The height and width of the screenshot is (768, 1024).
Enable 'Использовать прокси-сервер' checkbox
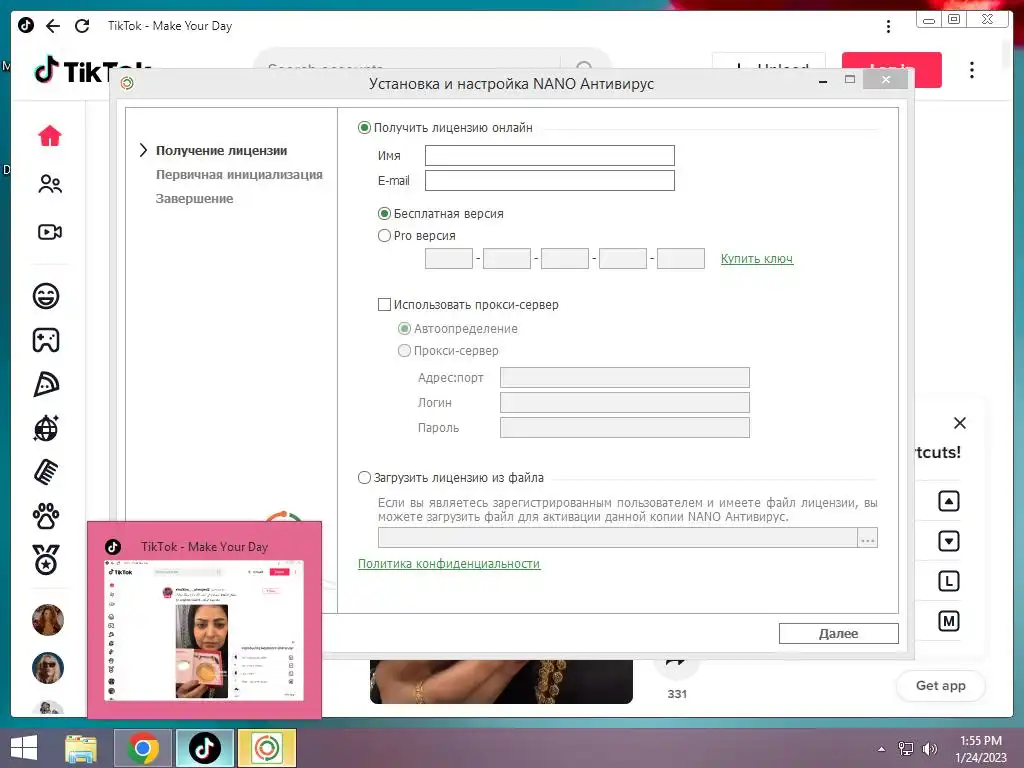385,304
